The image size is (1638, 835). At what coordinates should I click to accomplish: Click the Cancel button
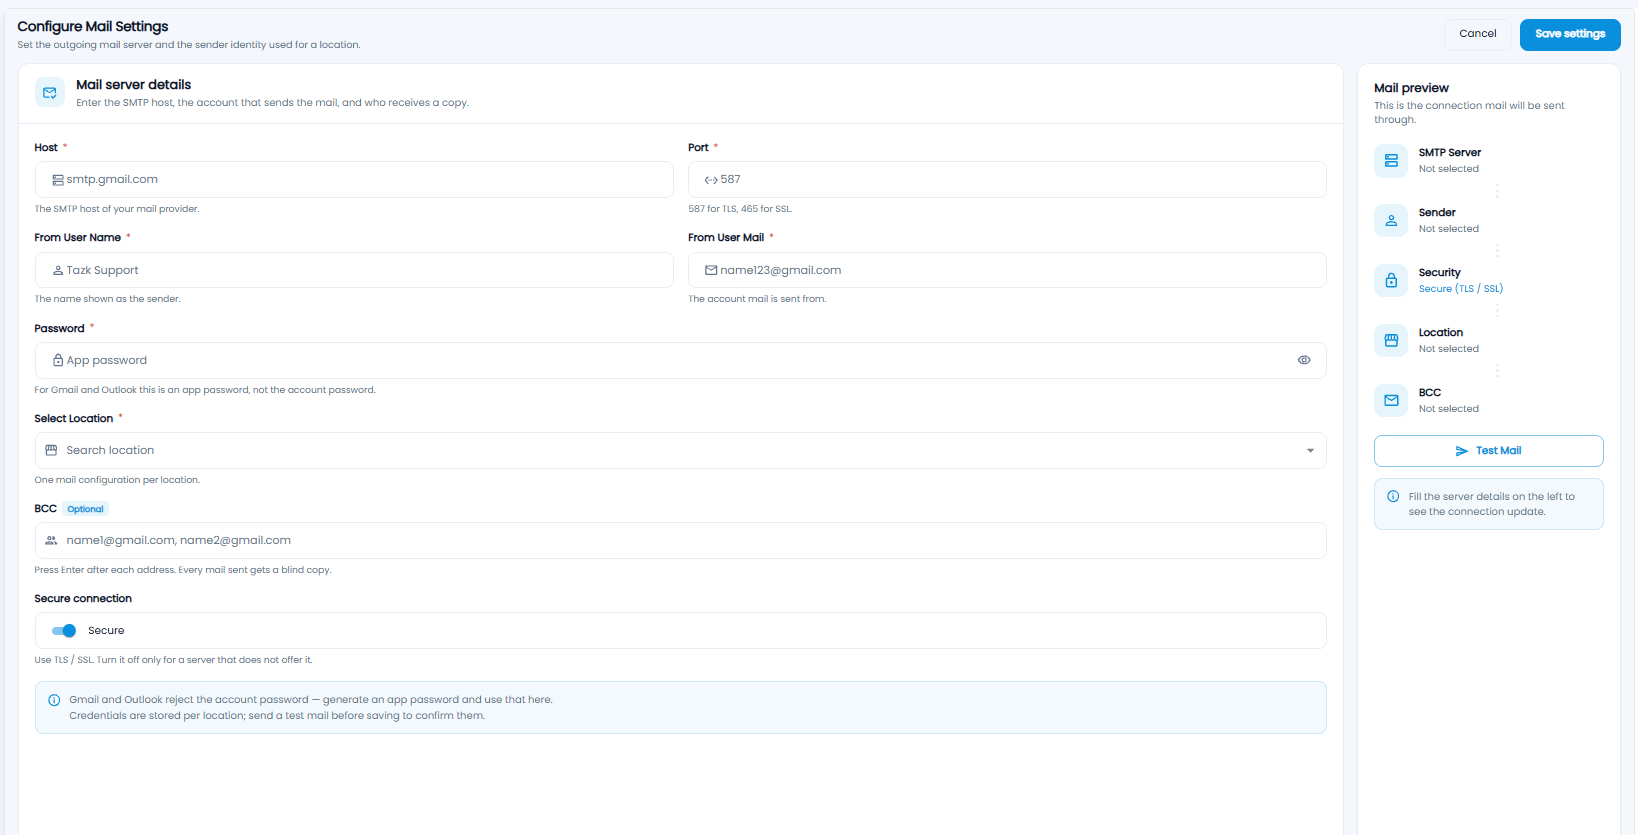coord(1477,34)
